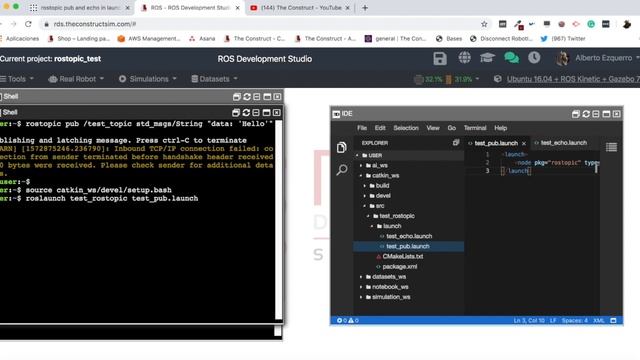Open the Datasets dropdown
The height and width of the screenshot is (360, 640).
214,79
